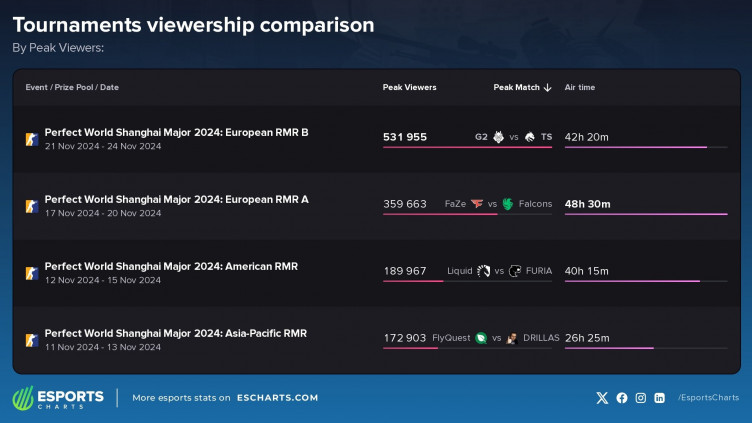
Task: Click the 48h 30m air time bar
Action: coord(646,214)
